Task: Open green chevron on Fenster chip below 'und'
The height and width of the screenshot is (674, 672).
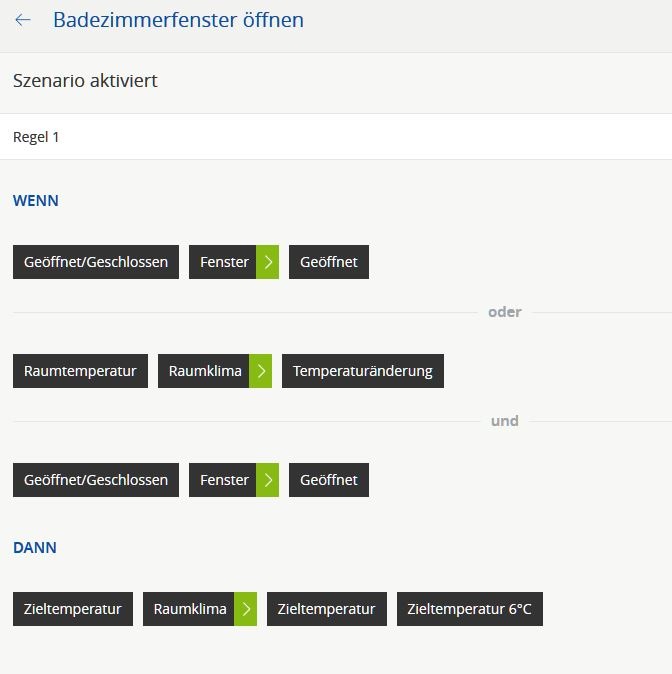Action: tap(268, 480)
